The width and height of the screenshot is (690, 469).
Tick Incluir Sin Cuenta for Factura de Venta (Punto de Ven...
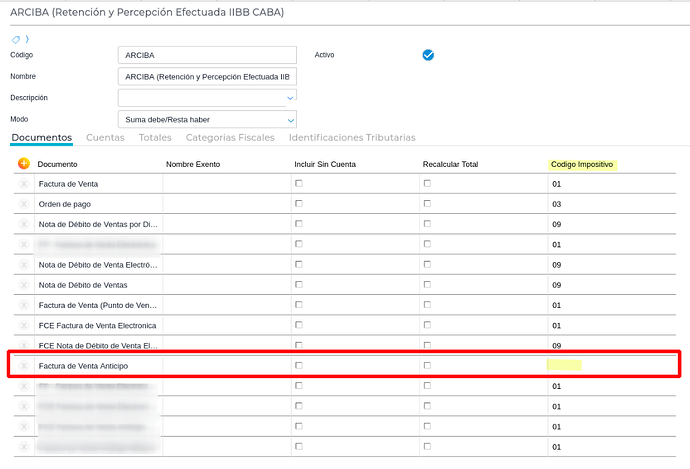click(x=299, y=305)
